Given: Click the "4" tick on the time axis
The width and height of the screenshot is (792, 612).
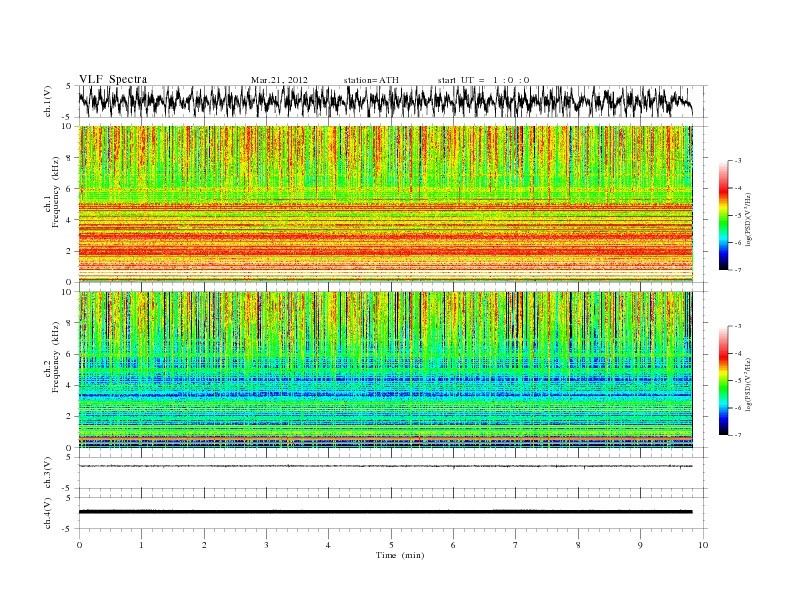Looking at the screenshot, I should point(328,545).
